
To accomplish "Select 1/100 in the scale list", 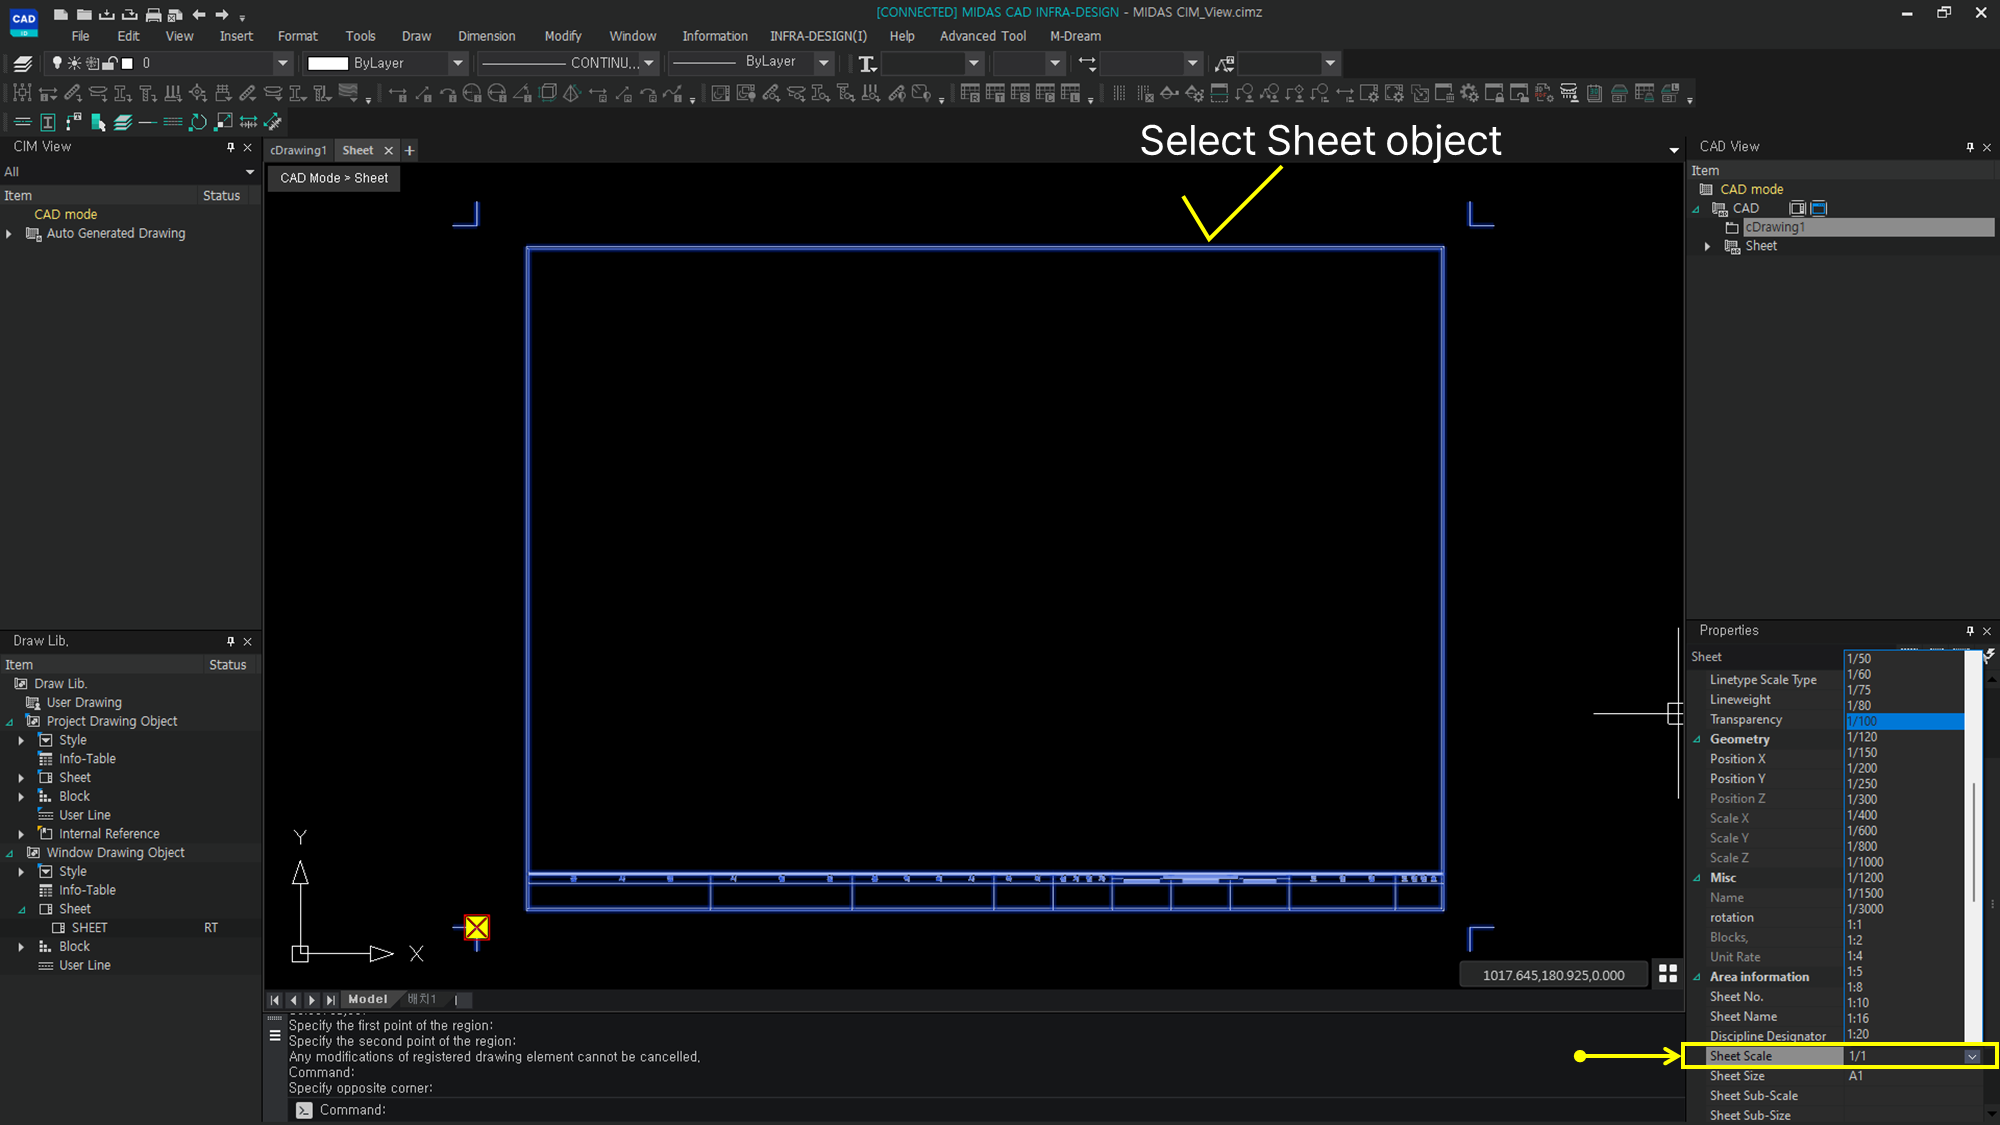I will coord(1904,721).
